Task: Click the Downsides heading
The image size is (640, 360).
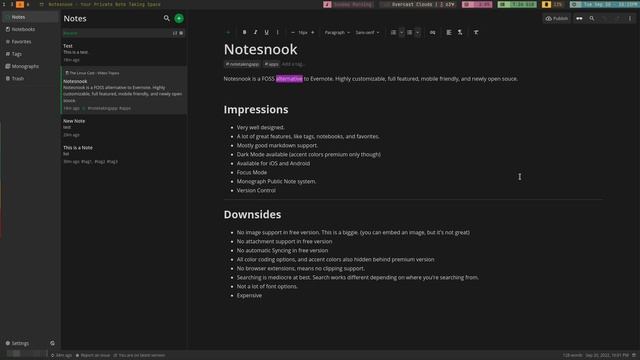Action: click(252, 214)
